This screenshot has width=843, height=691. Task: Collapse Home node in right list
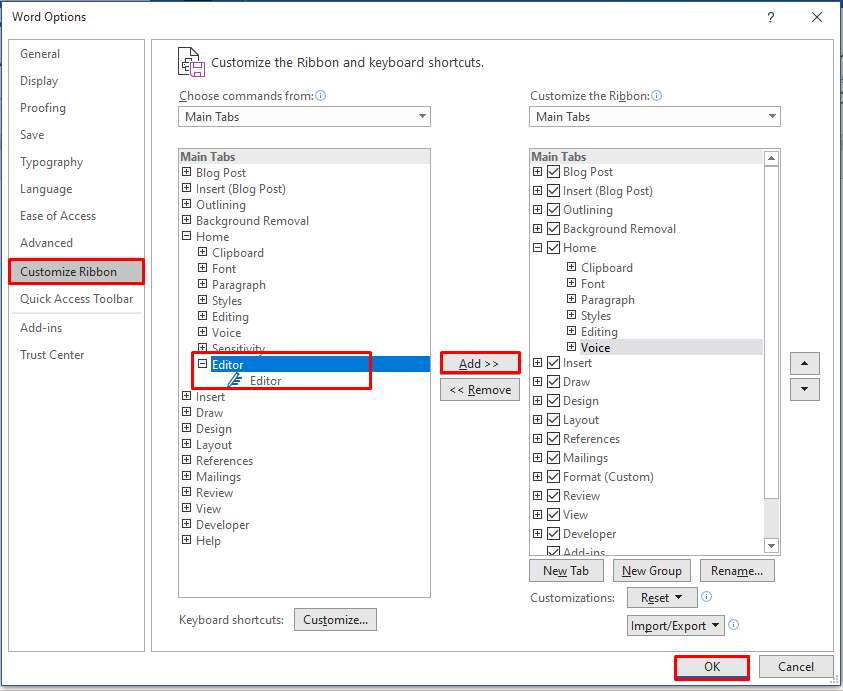(x=537, y=248)
